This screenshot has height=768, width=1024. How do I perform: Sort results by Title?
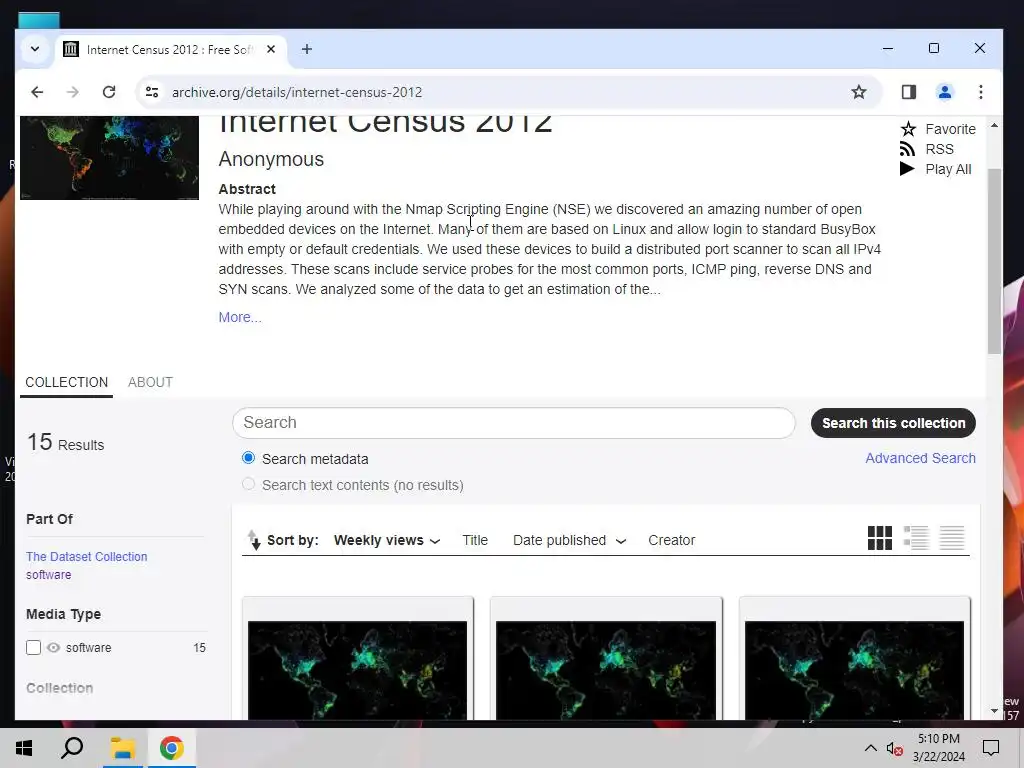[475, 540]
